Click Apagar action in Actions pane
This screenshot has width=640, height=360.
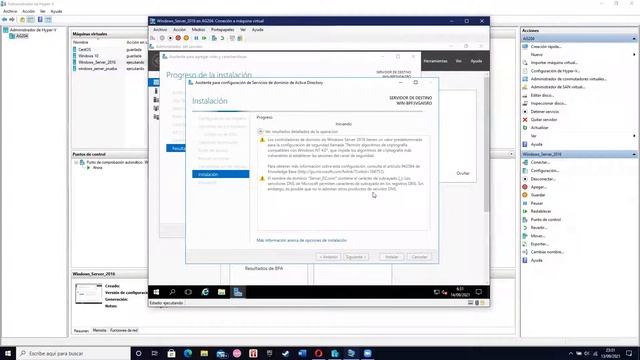(538, 187)
